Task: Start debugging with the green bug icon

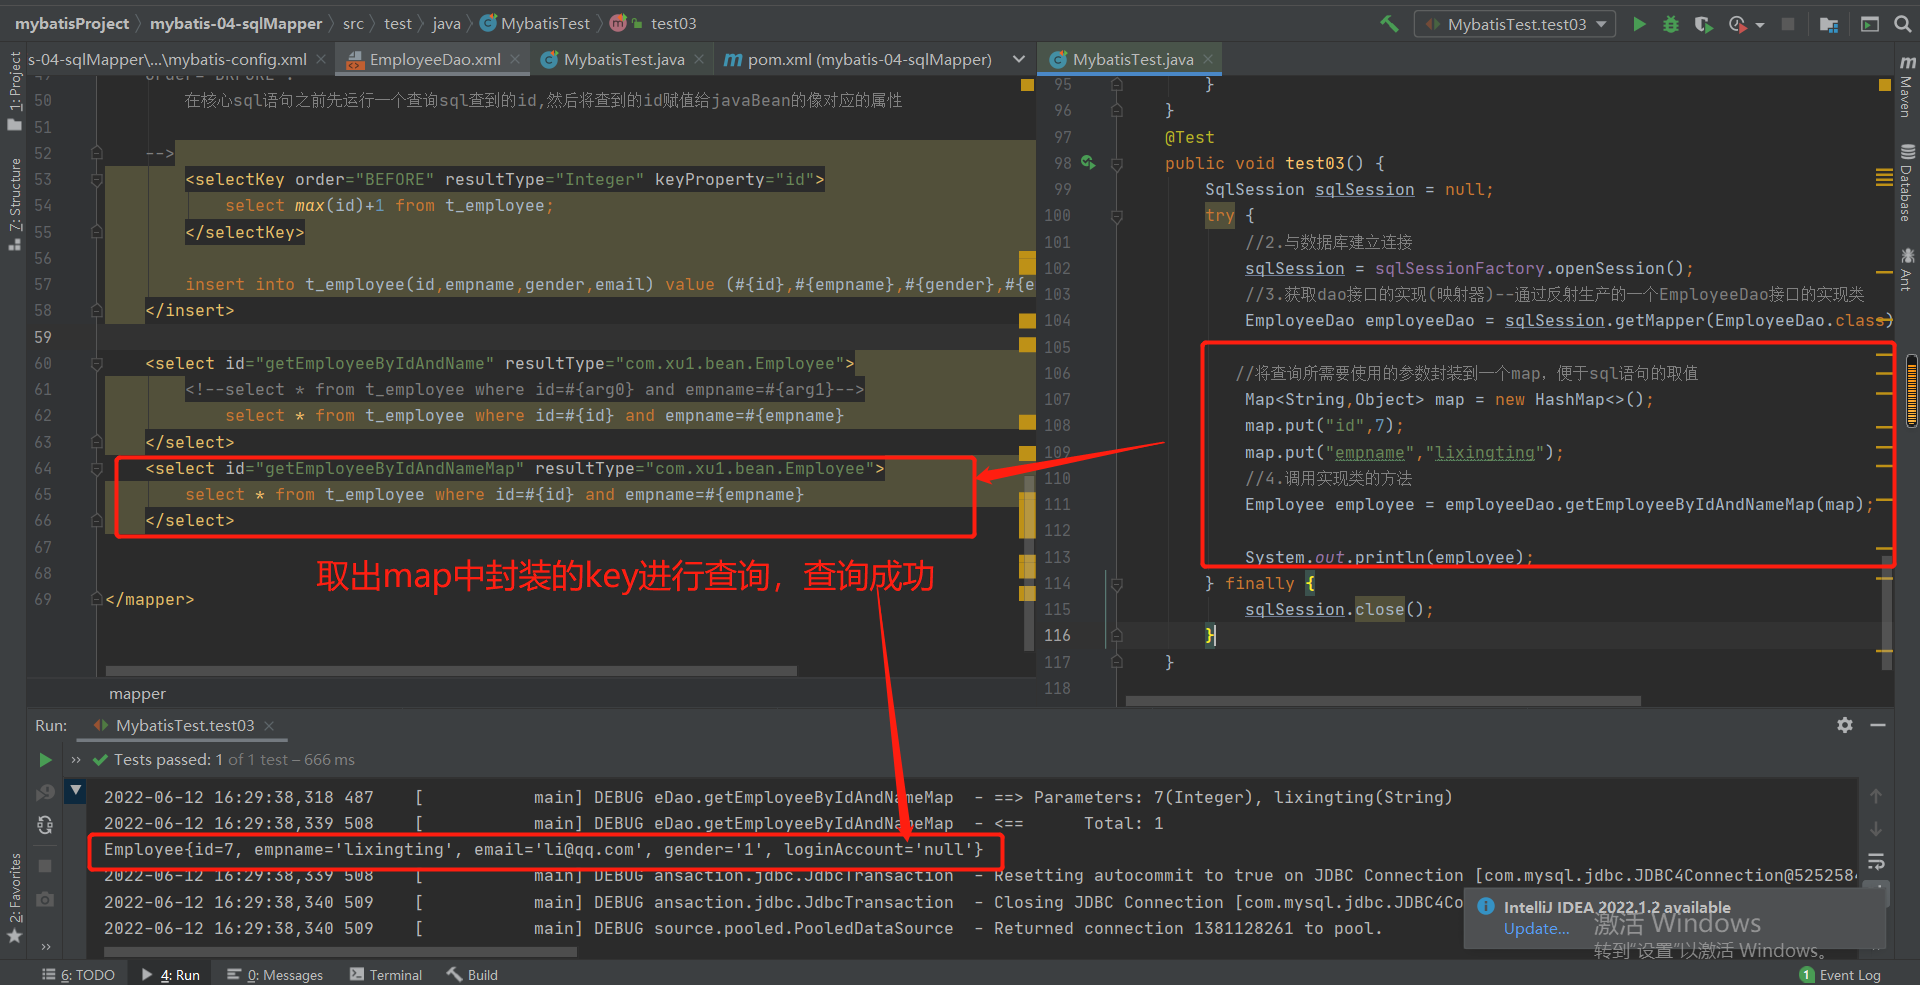Action: [x=1671, y=24]
